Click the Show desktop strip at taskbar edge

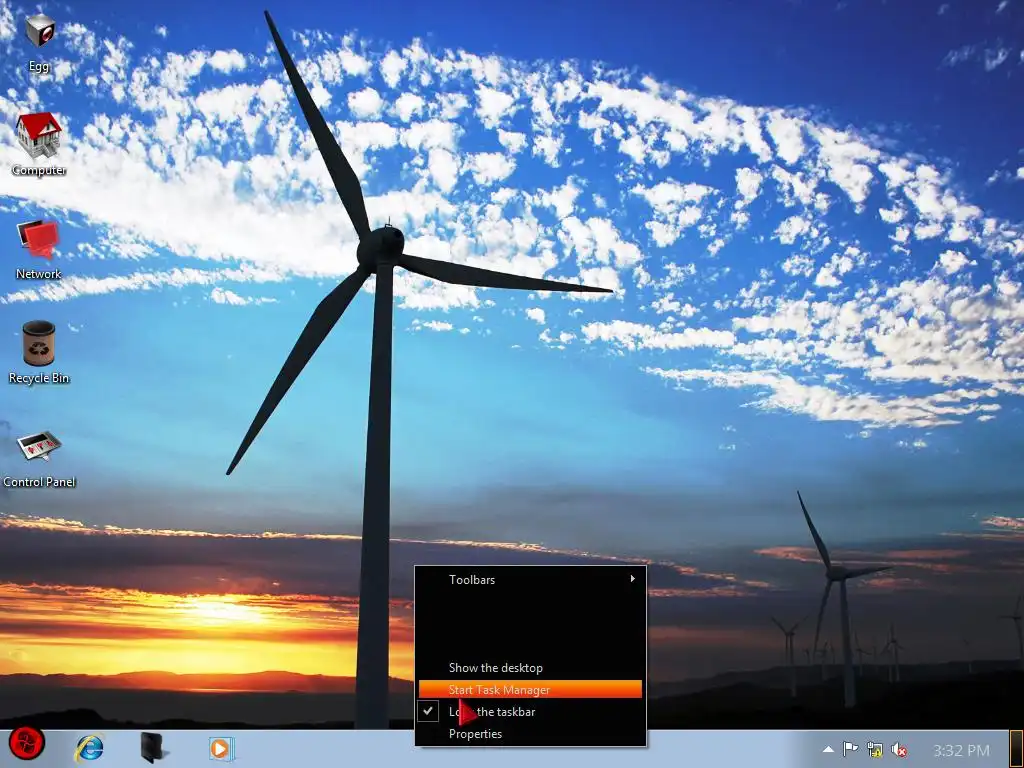tap(1016, 749)
